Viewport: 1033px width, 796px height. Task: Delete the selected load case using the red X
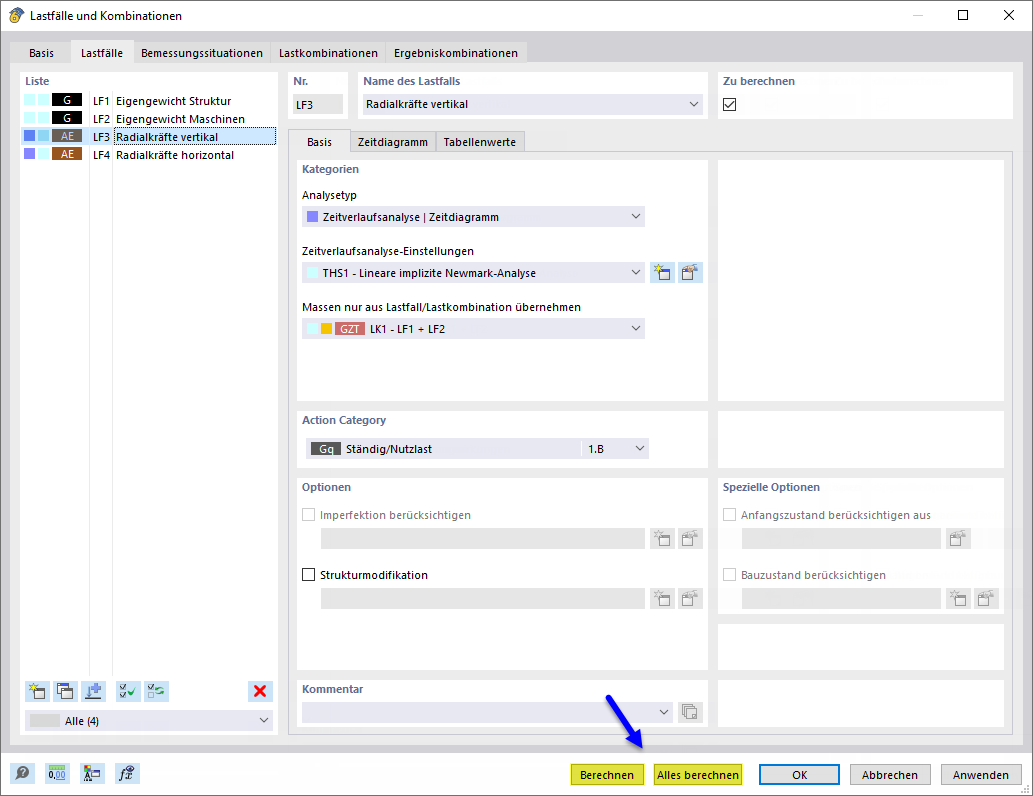260,691
